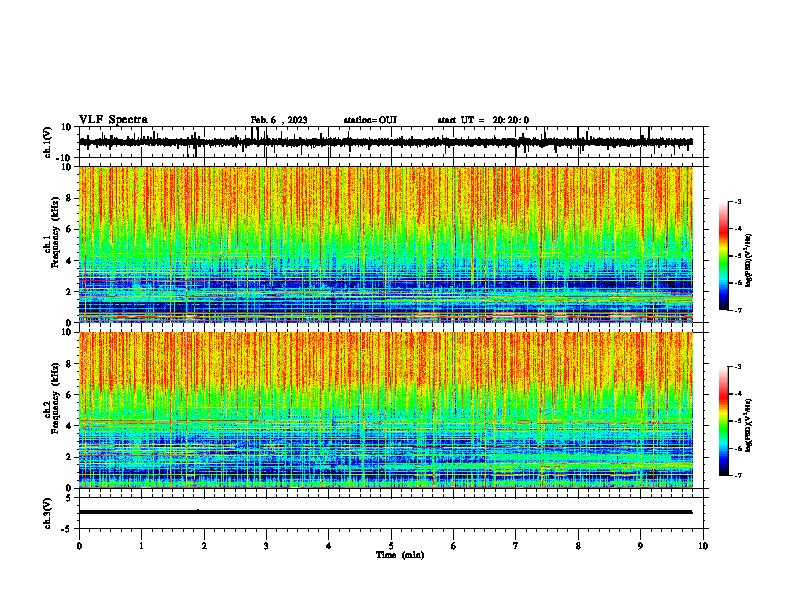Click the ch.1 voltage waveform trace

(x=385, y=142)
